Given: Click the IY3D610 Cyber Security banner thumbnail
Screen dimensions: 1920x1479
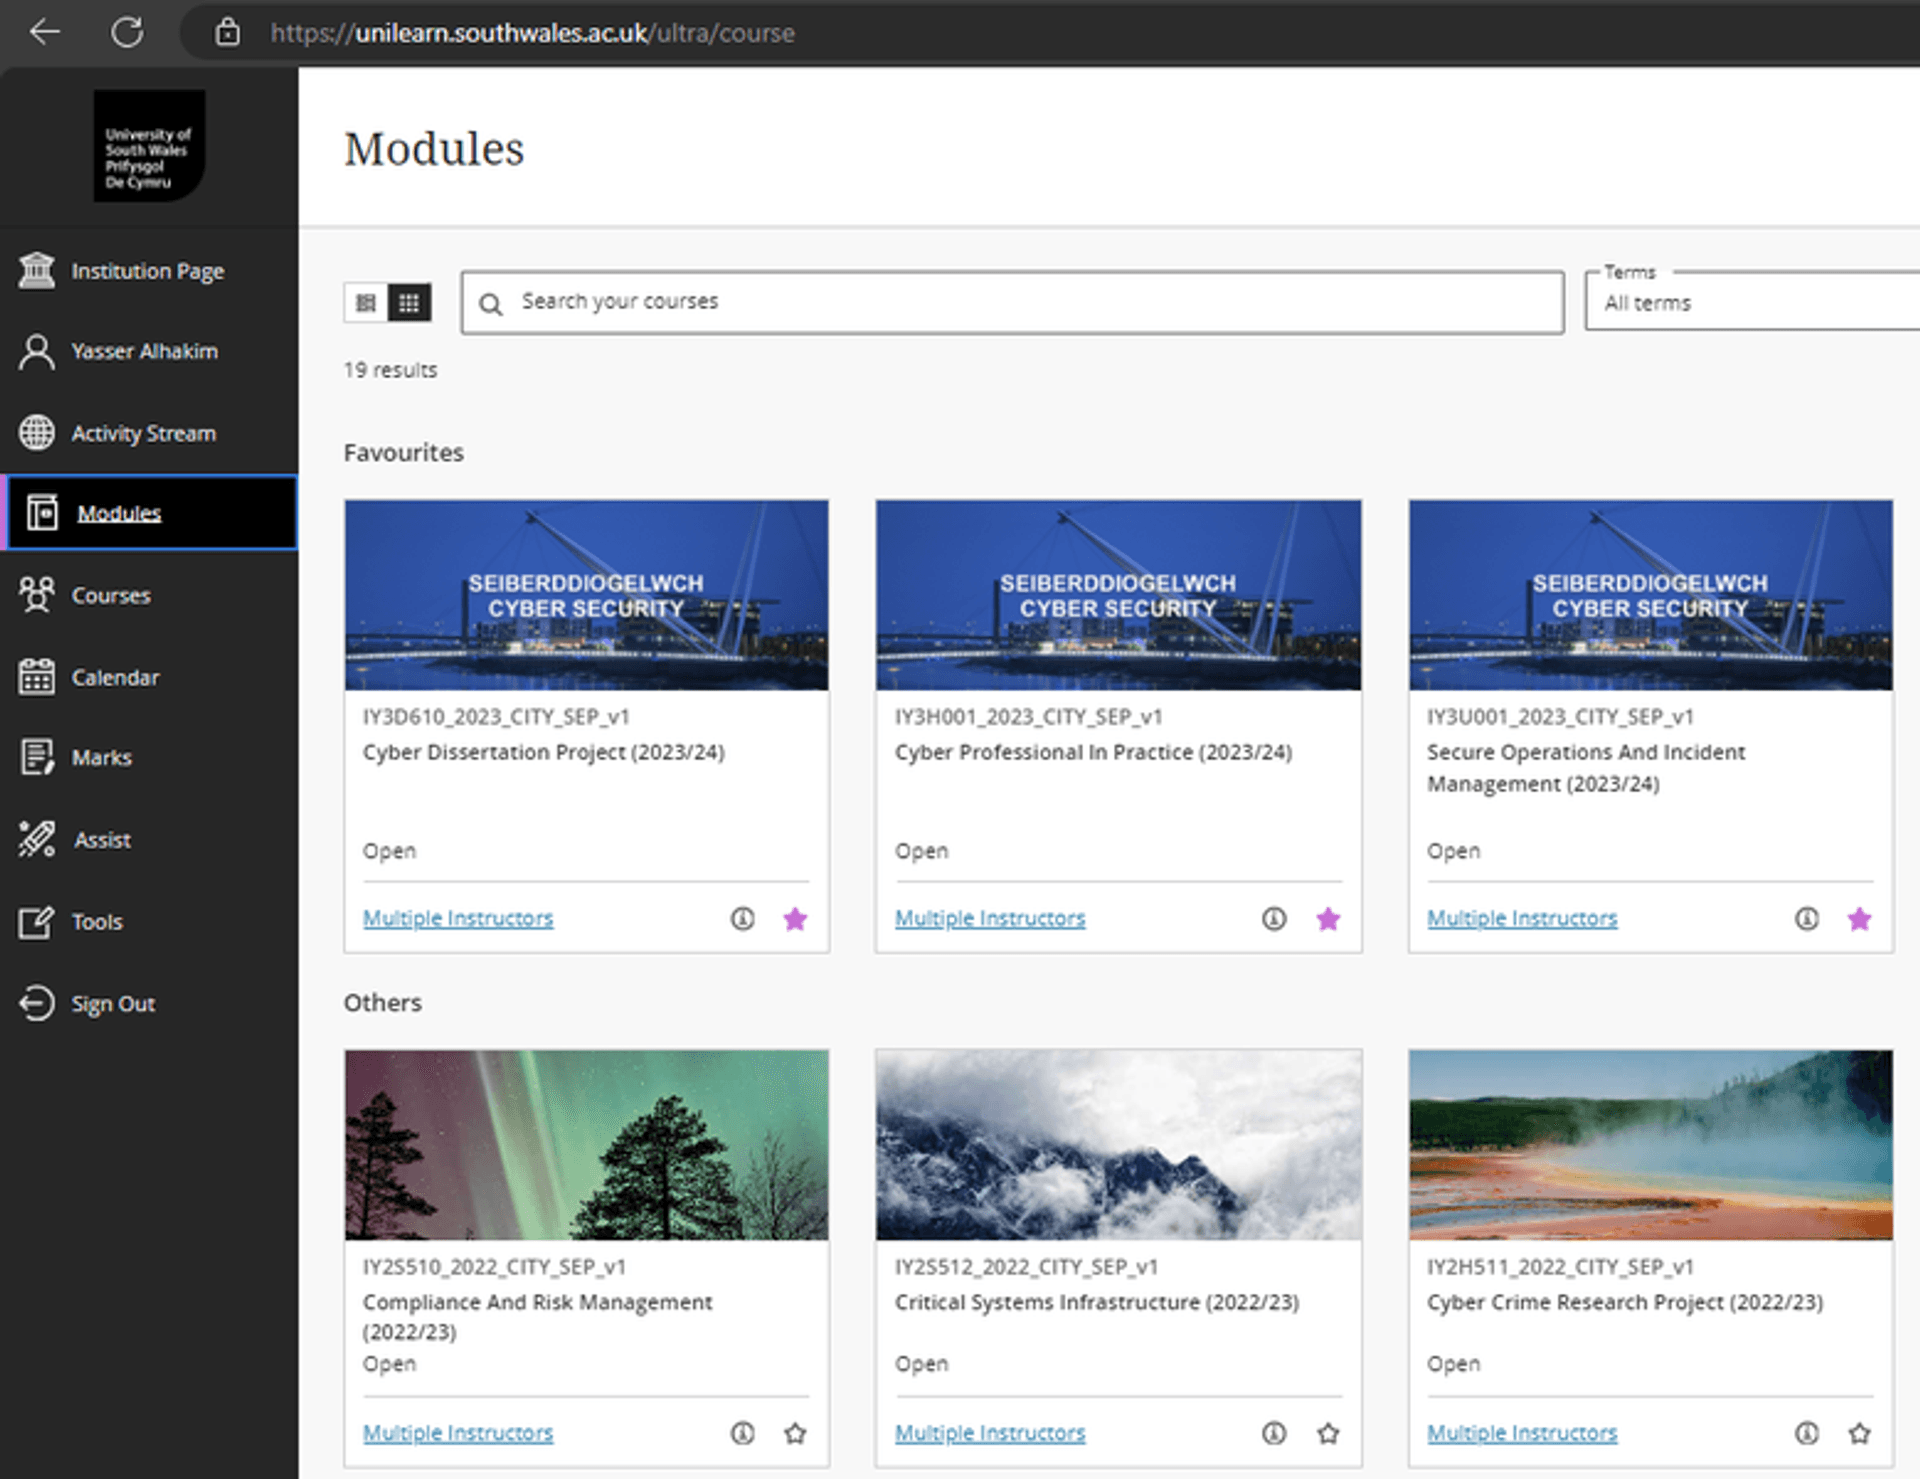Looking at the screenshot, I should click(x=587, y=595).
